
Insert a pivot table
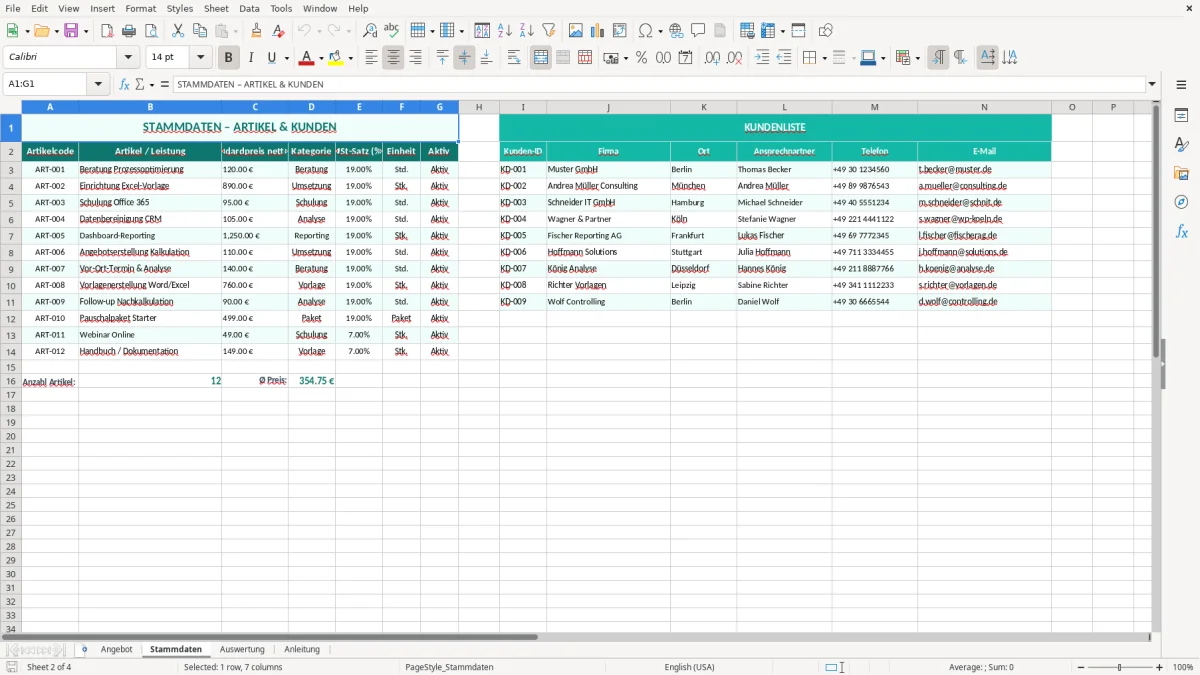click(x=620, y=31)
